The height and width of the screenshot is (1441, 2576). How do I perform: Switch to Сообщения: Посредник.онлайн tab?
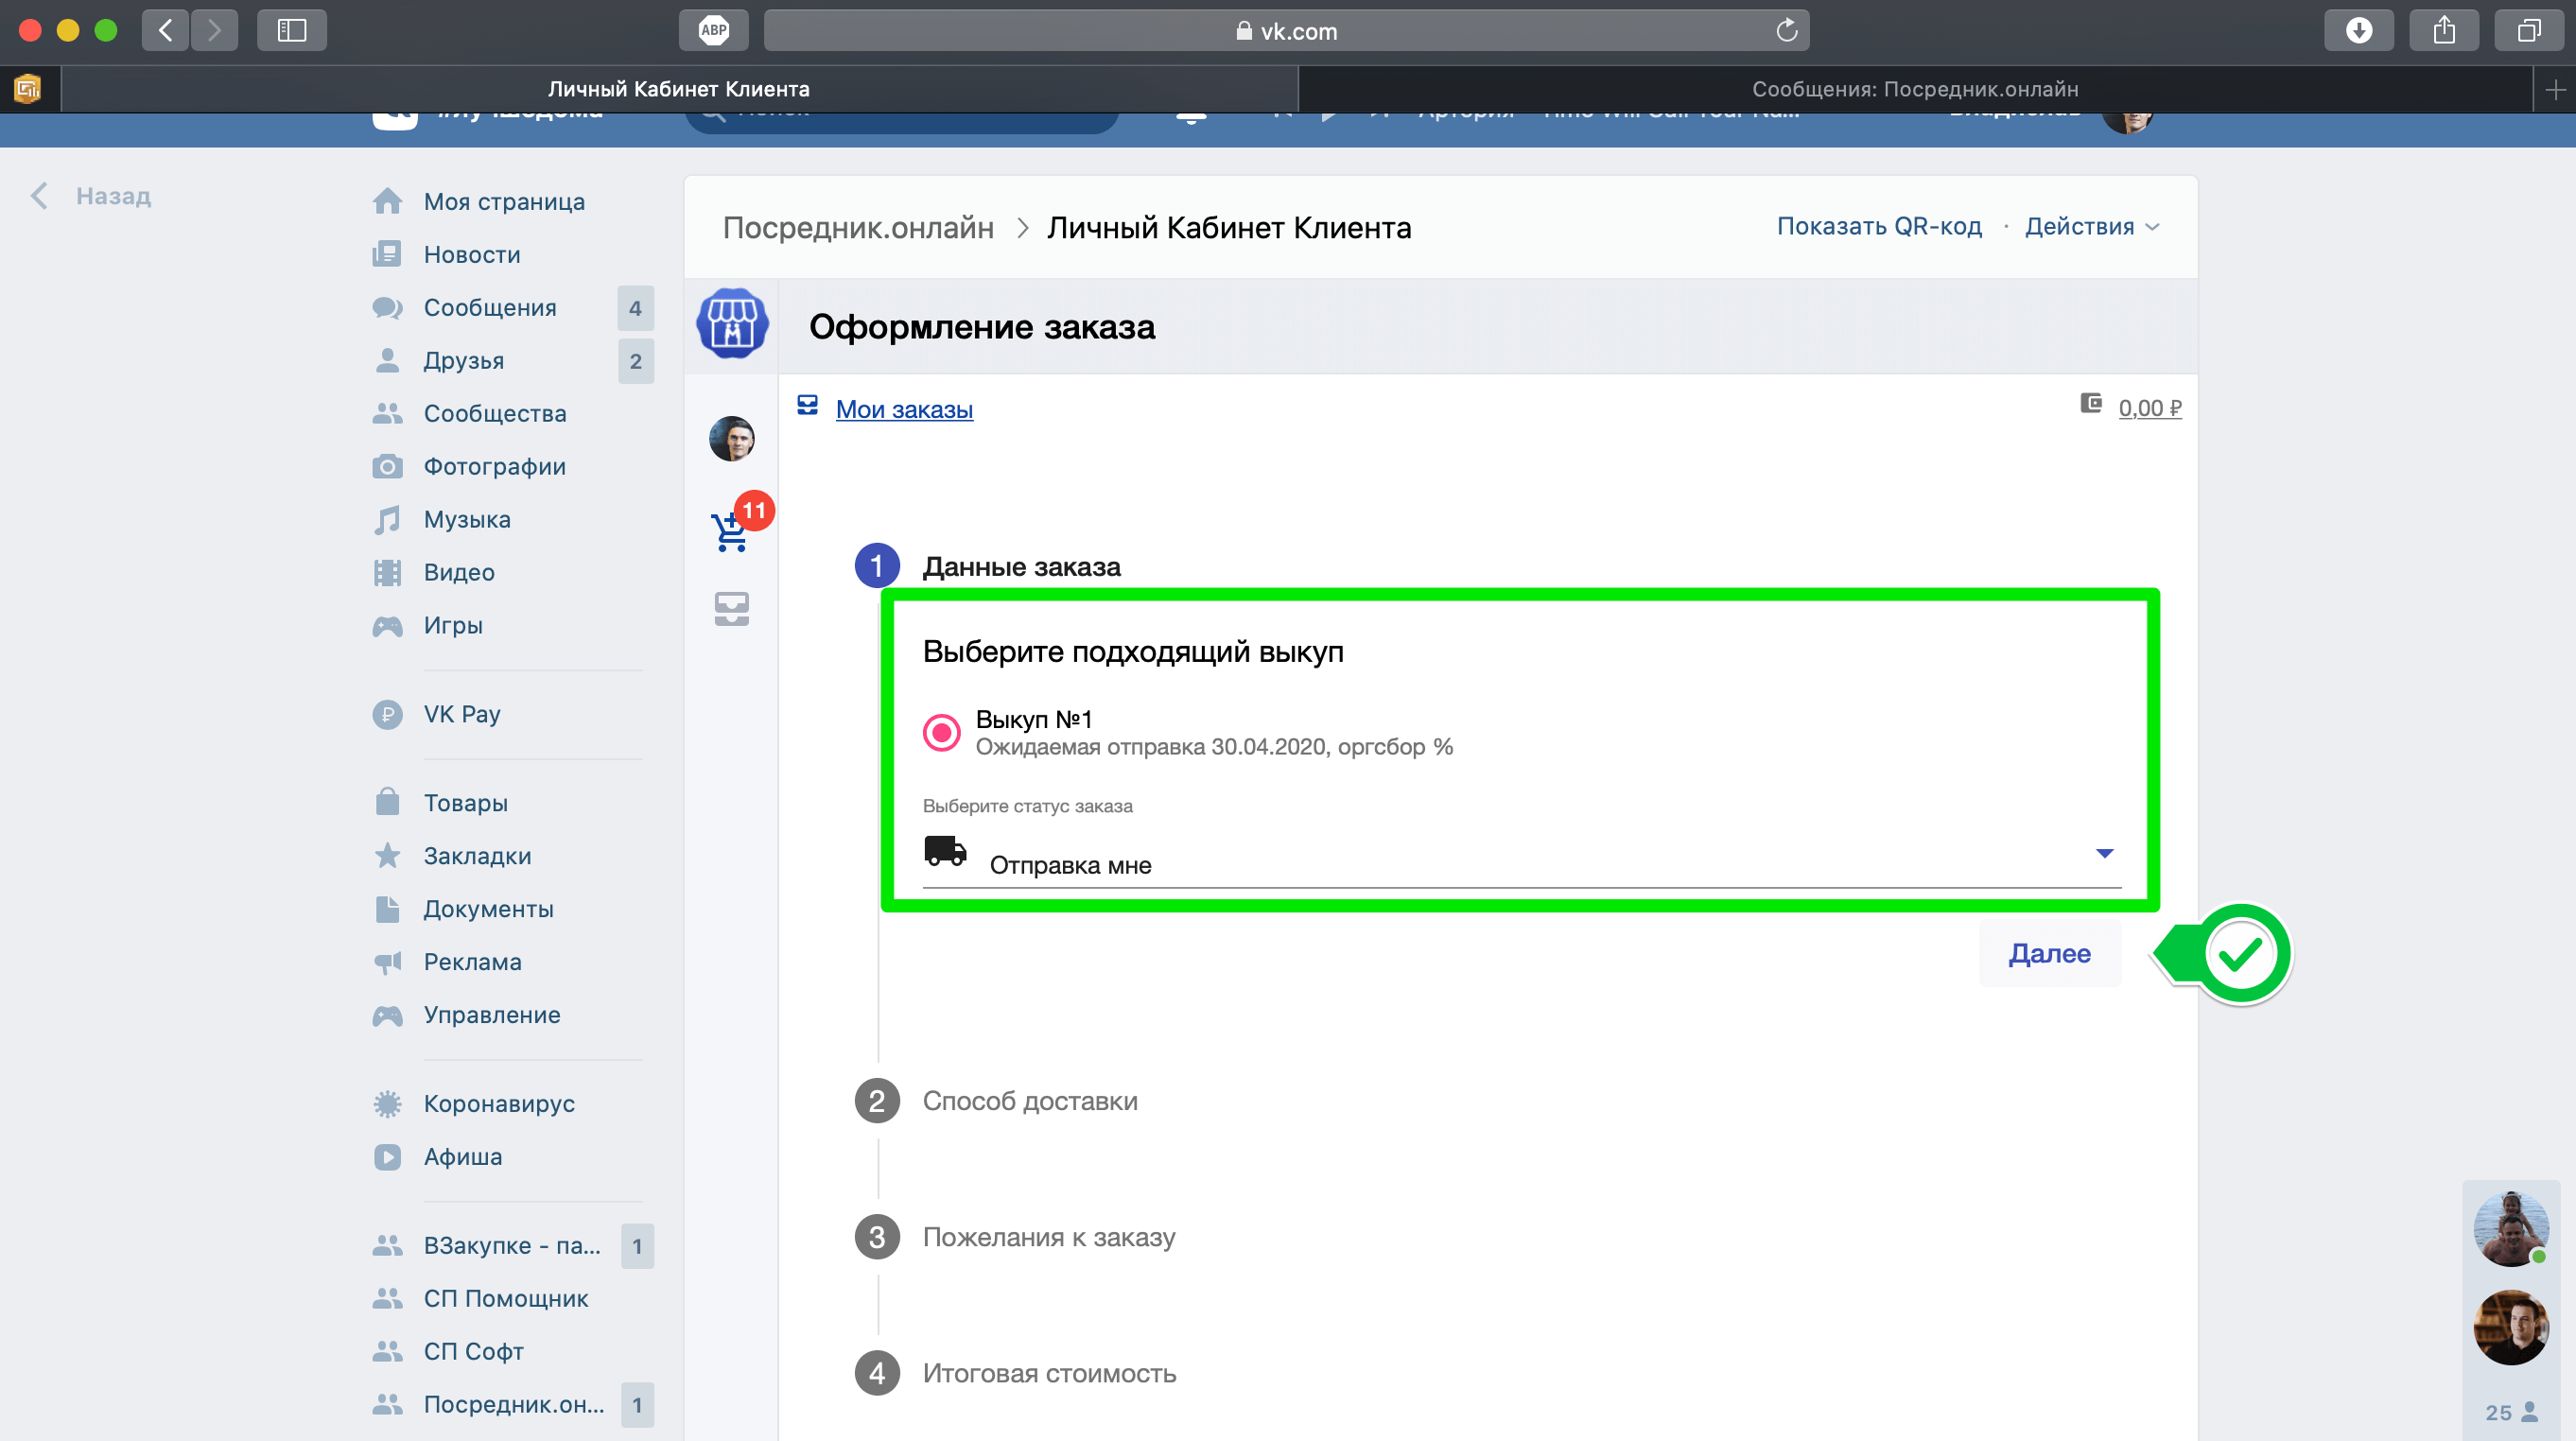(1914, 89)
